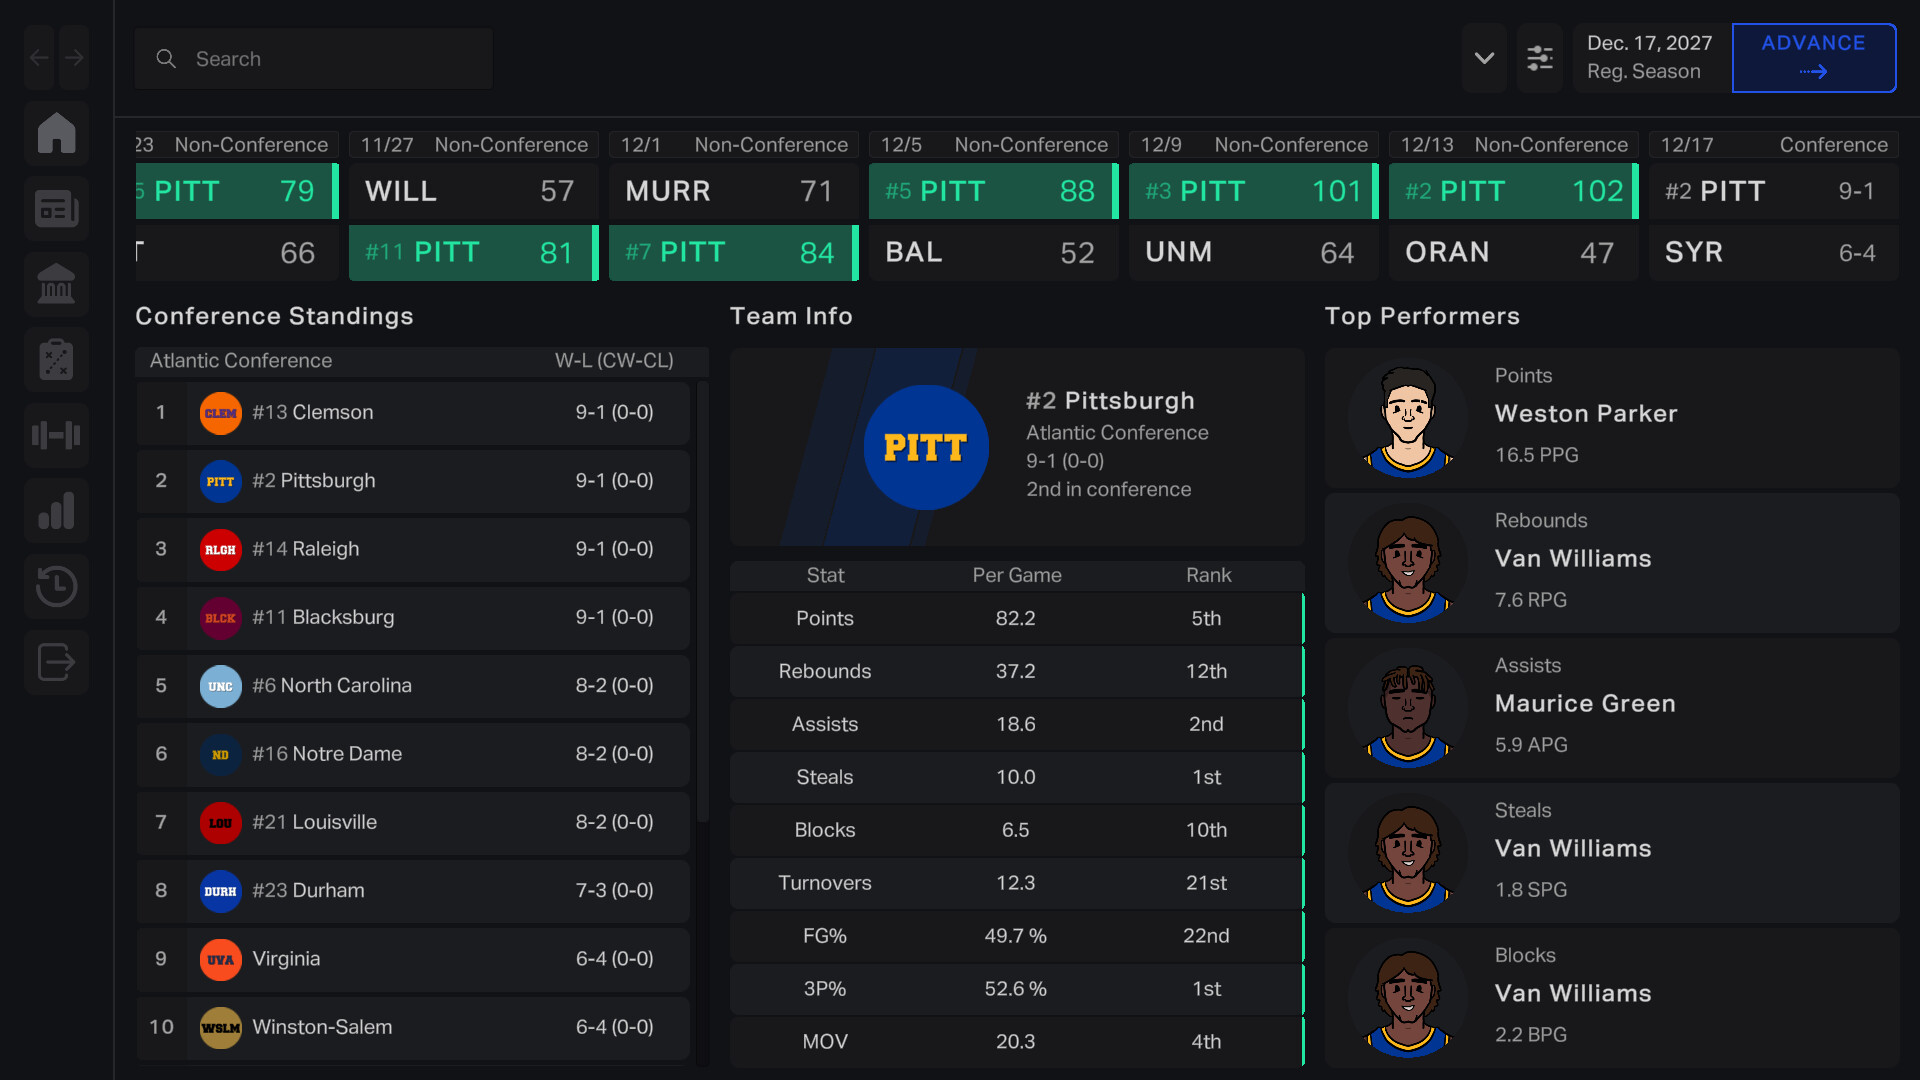The width and height of the screenshot is (1920, 1080).
Task: Click the search magnifier icon
Action: point(166,59)
